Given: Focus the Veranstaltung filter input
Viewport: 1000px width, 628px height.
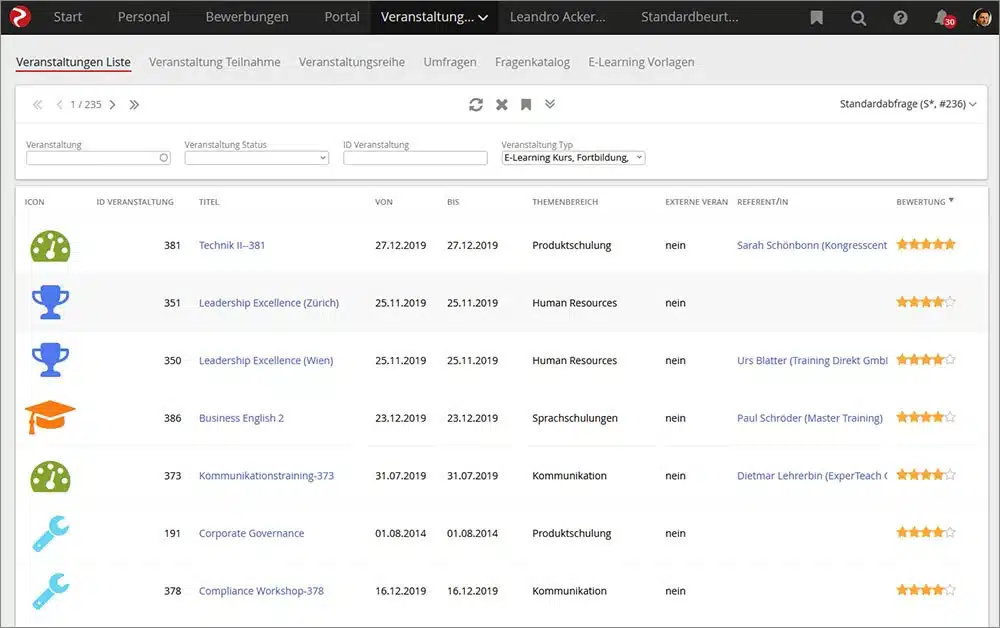Looking at the screenshot, I should (x=98, y=157).
